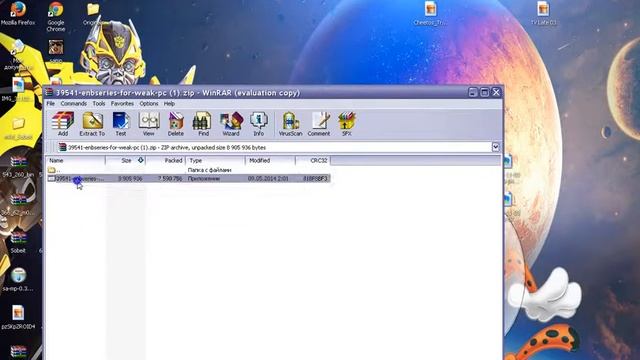Select the desktop file in the top right corner
This screenshot has height=360, width=640.
[543, 13]
